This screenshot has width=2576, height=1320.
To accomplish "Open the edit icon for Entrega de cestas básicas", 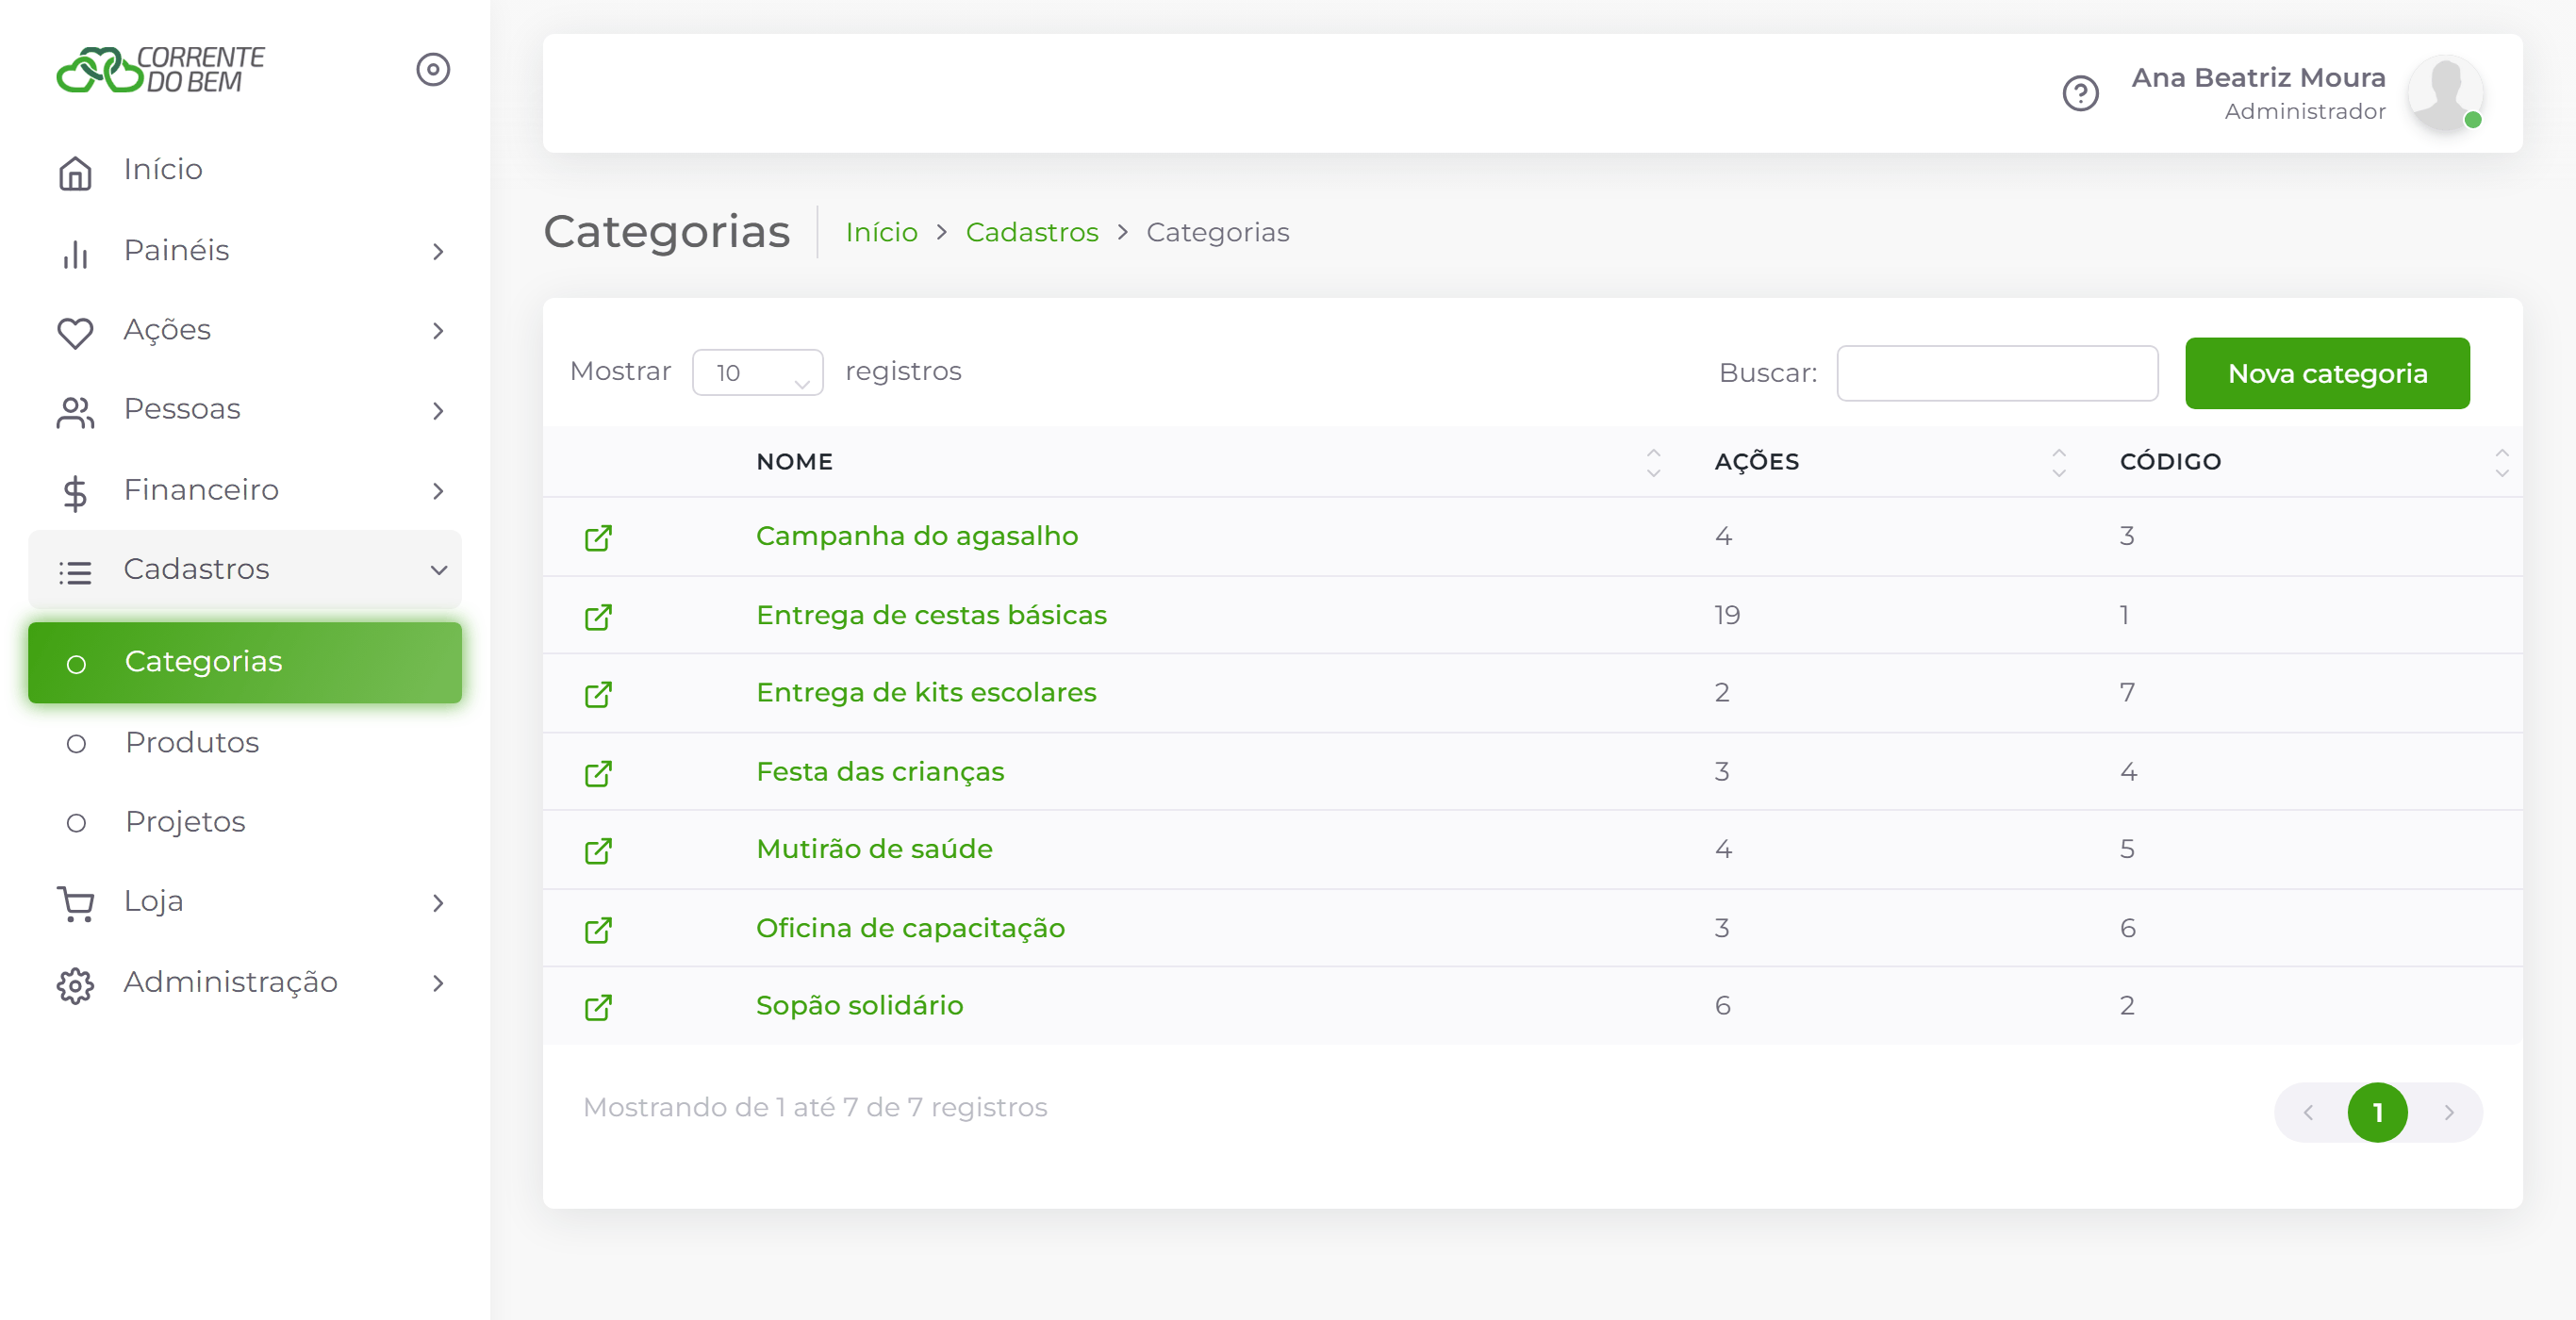I will 598,616.
